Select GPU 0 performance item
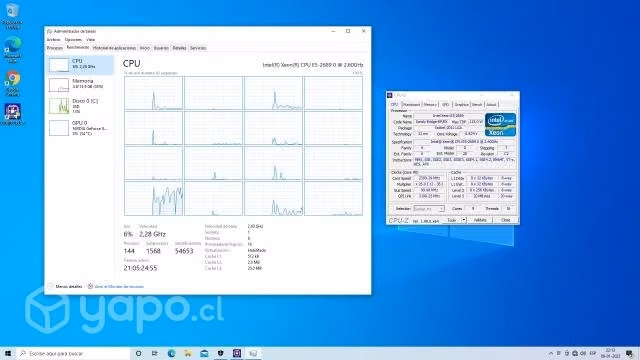This screenshot has height=360, width=640. click(x=81, y=128)
